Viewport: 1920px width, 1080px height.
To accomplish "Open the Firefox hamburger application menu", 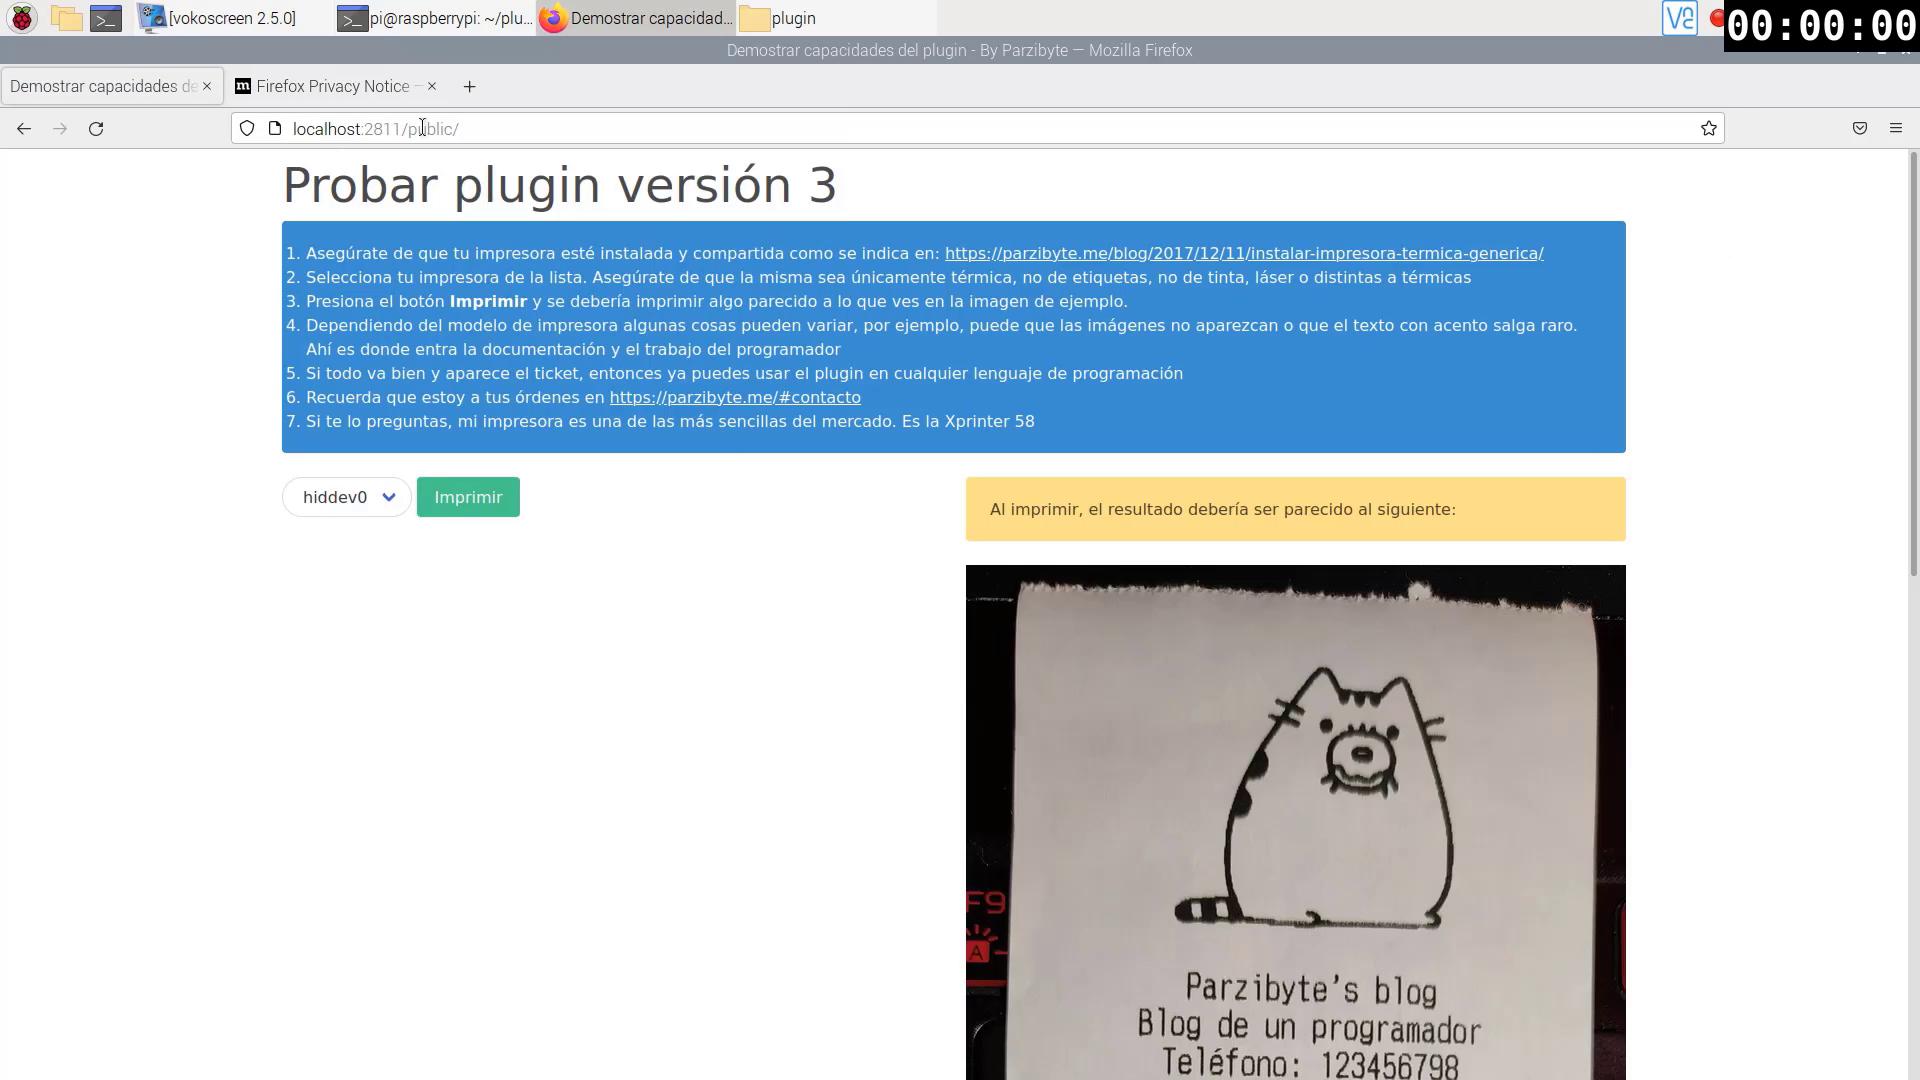I will pos(1895,128).
